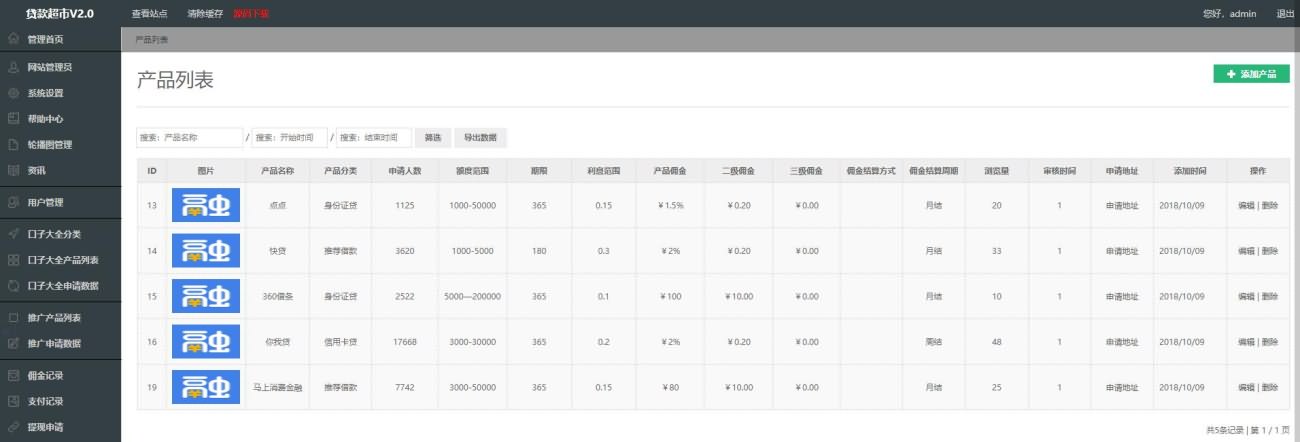Click the user icon beside 网站管理员
Viewport: 1300px width, 442px height.
13,67
